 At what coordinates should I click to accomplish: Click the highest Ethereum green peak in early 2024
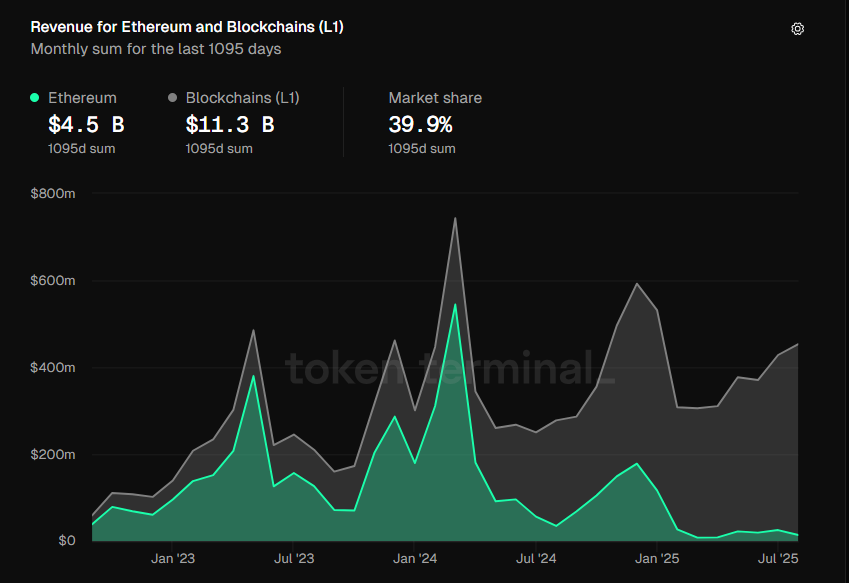pos(455,304)
